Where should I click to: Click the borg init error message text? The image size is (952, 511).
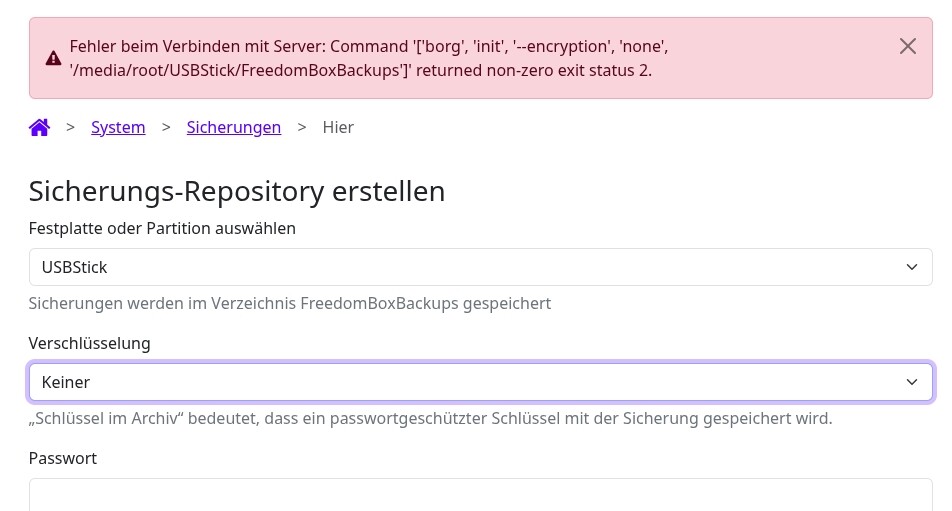(369, 58)
